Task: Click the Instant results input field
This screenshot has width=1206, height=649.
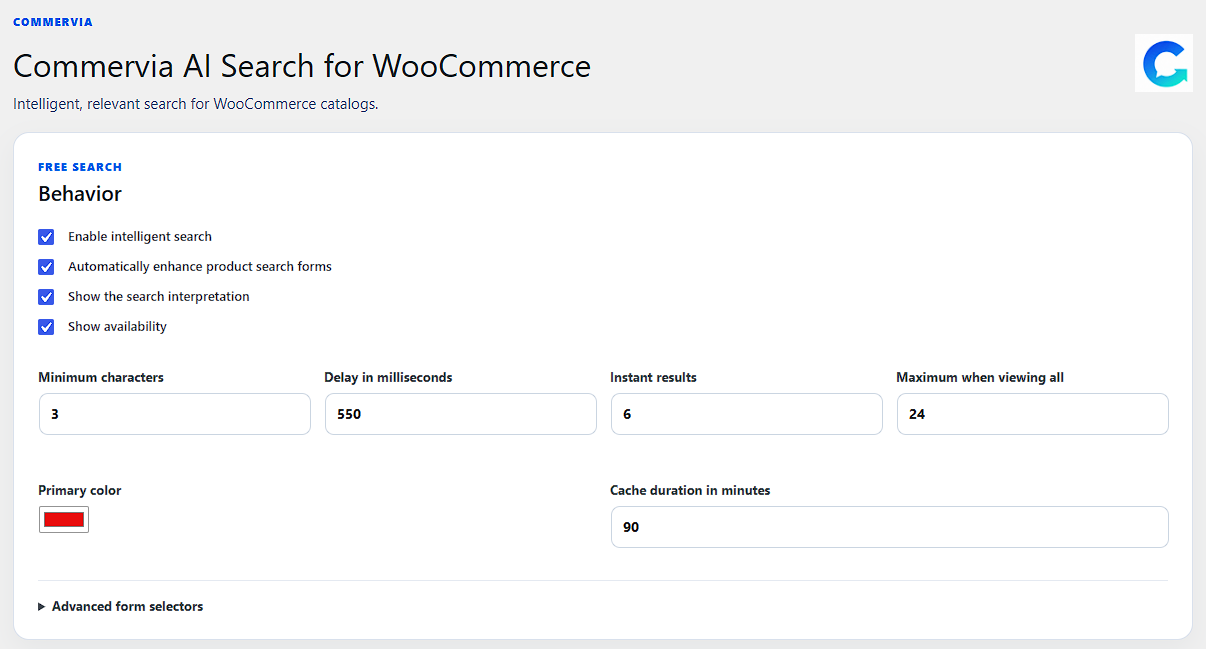Action: coord(747,414)
